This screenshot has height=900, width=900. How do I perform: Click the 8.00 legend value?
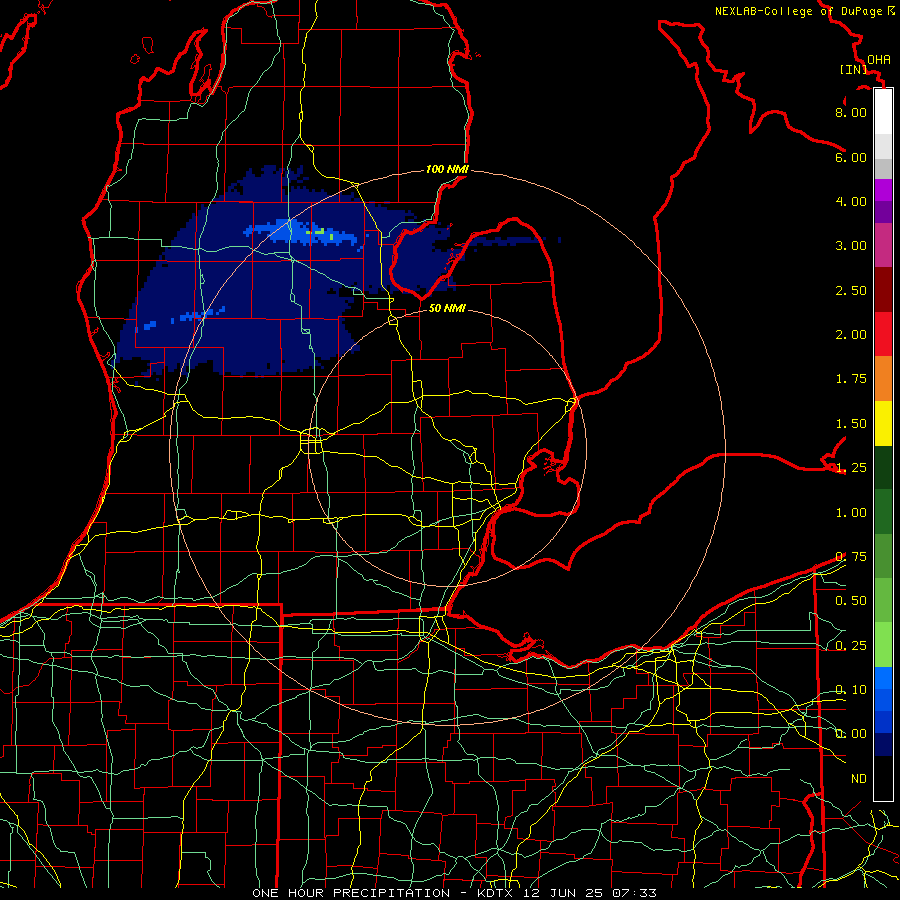coord(851,112)
